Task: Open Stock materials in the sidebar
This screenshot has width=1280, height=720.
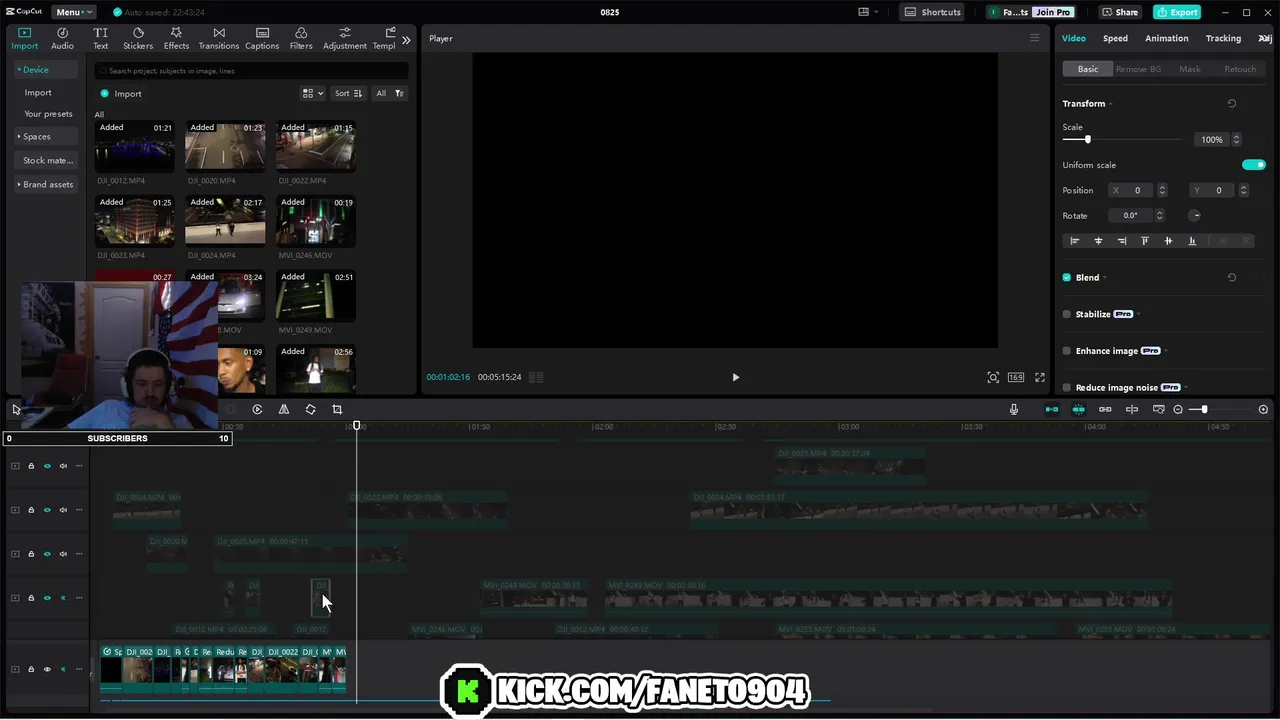Action: pyautogui.click(x=48, y=160)
